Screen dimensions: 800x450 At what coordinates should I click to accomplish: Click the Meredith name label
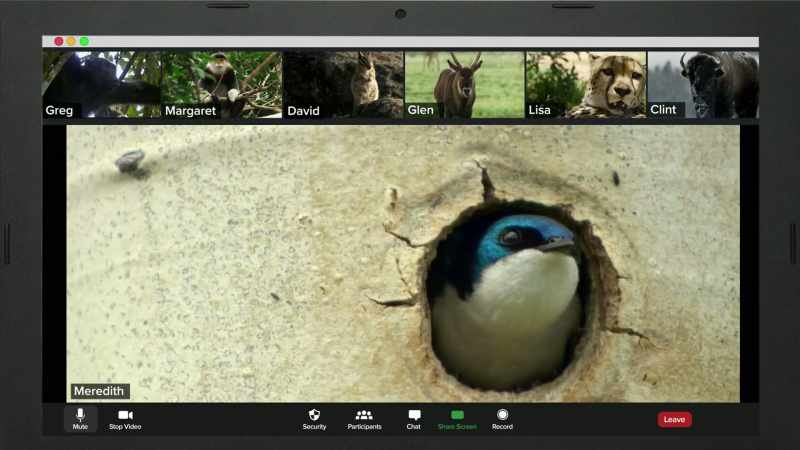pos(99,391)
